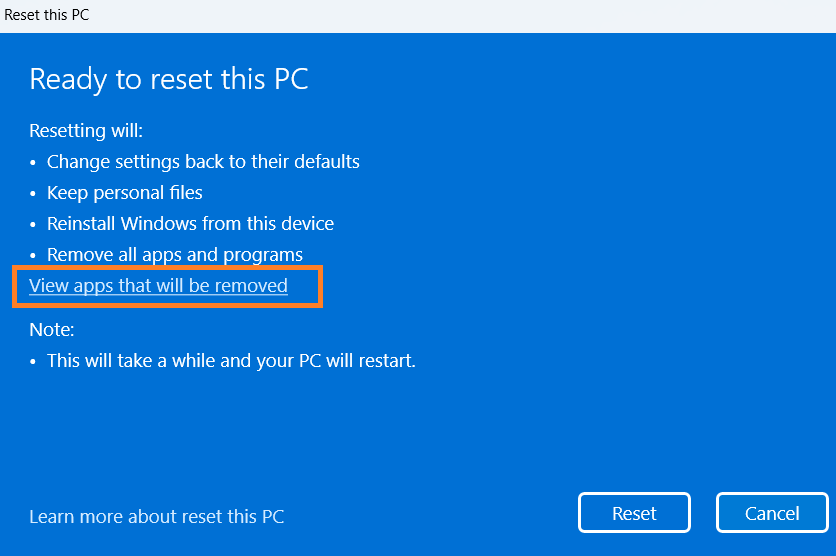The height and width of the screenshot is (556, 836).
Task: Click bullet beside Change settings back to defaults
Action: [x=34, y=162]
